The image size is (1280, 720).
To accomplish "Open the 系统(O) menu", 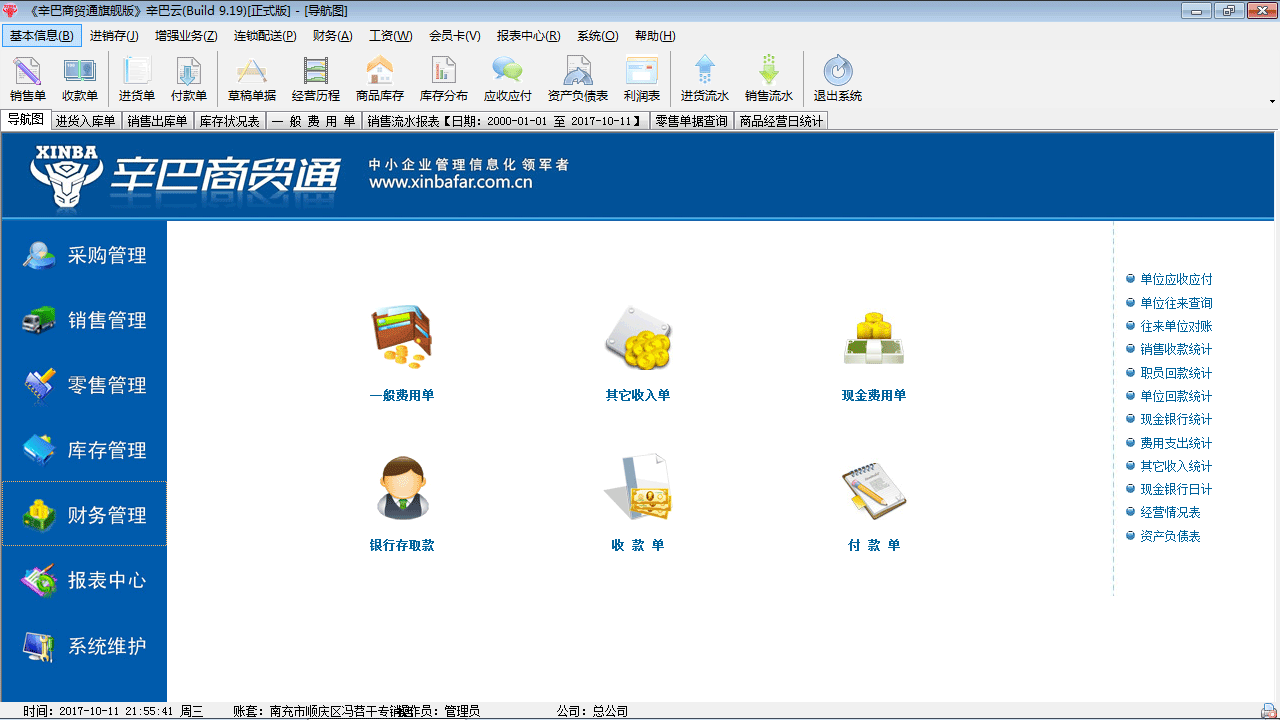I will click(597, 35).
